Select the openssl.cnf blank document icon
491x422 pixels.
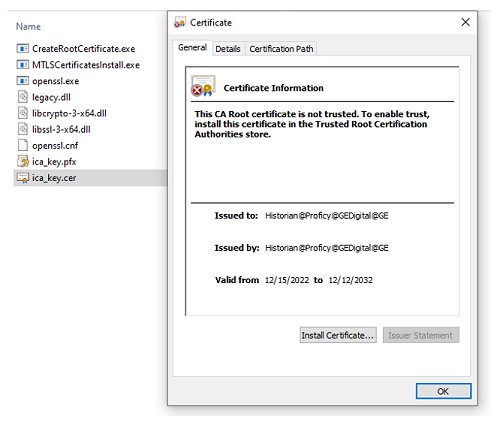click(23, 145)
